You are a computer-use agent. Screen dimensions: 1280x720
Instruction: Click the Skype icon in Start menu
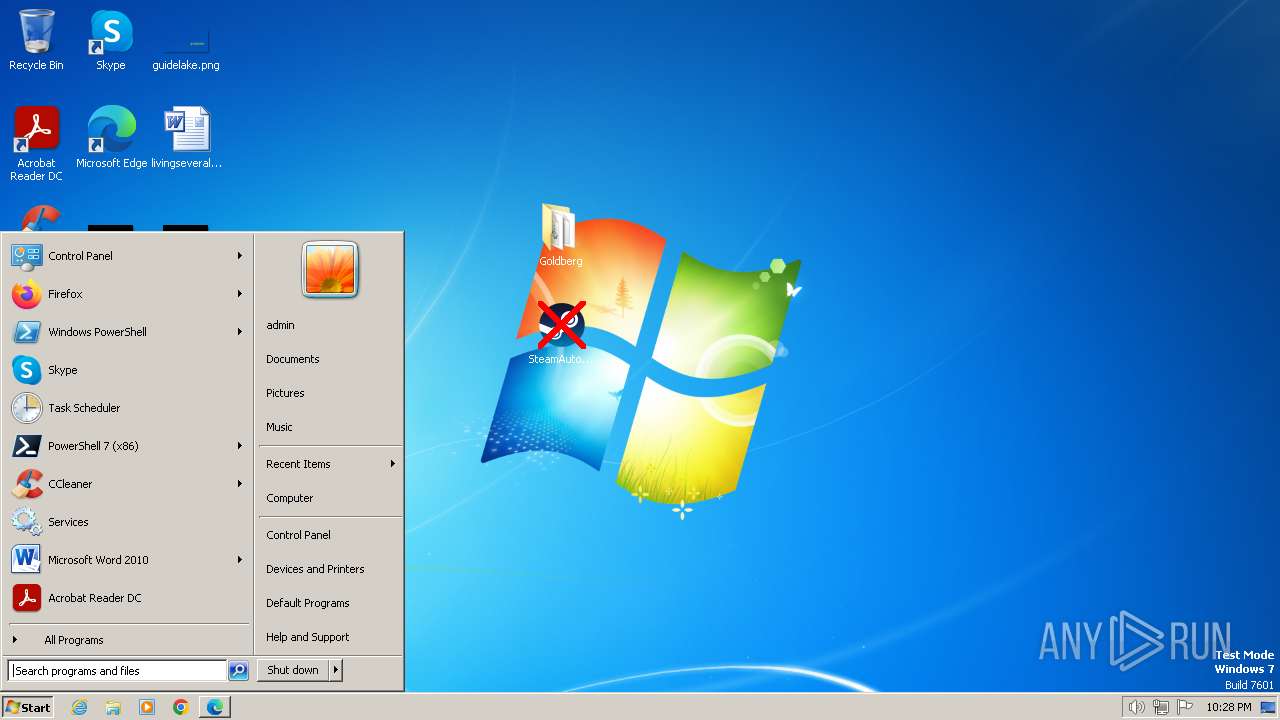(x=26, y=370)
